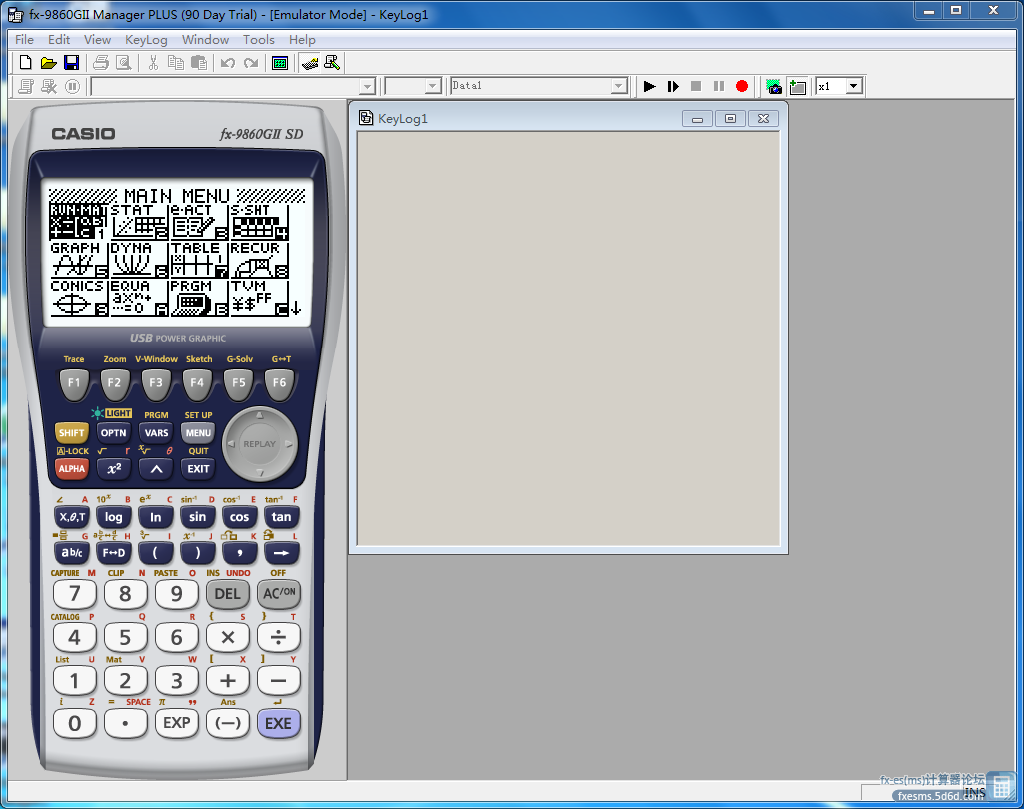Click the caret power key
1024x809 pixels.
tap(156, 468)
